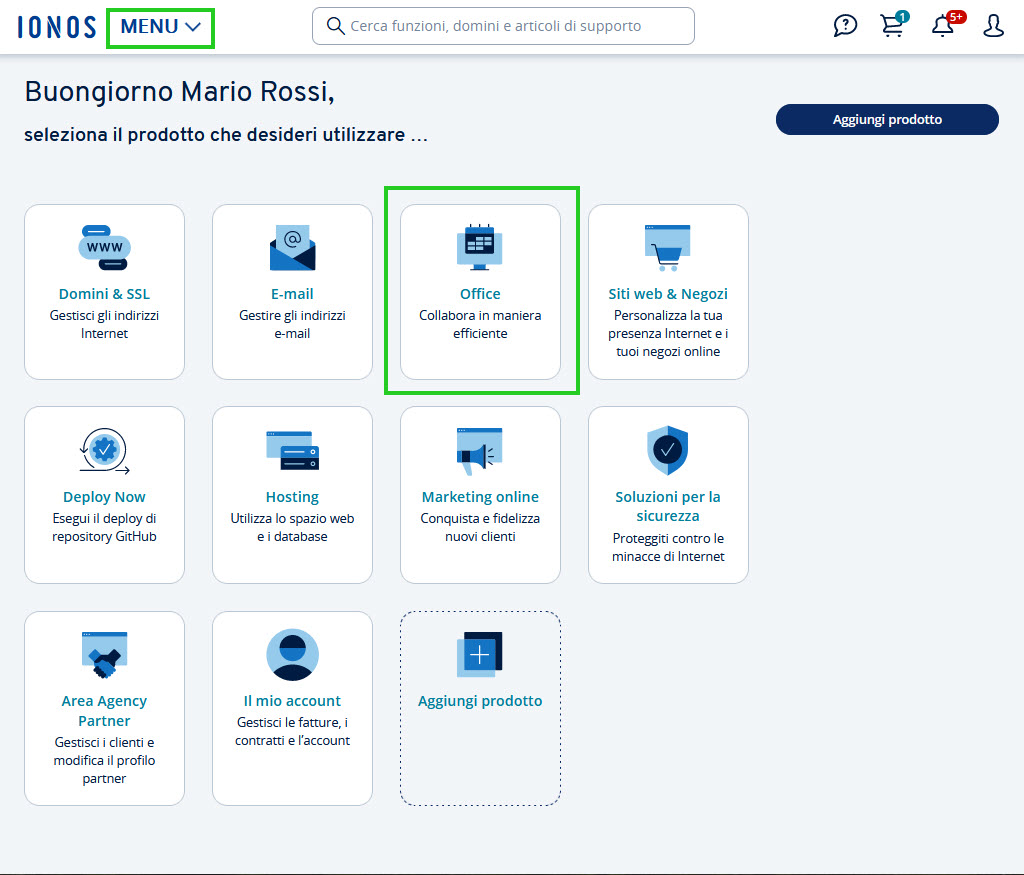Click the search field for functions and domains
The image size is (1024, 875).
503,26
